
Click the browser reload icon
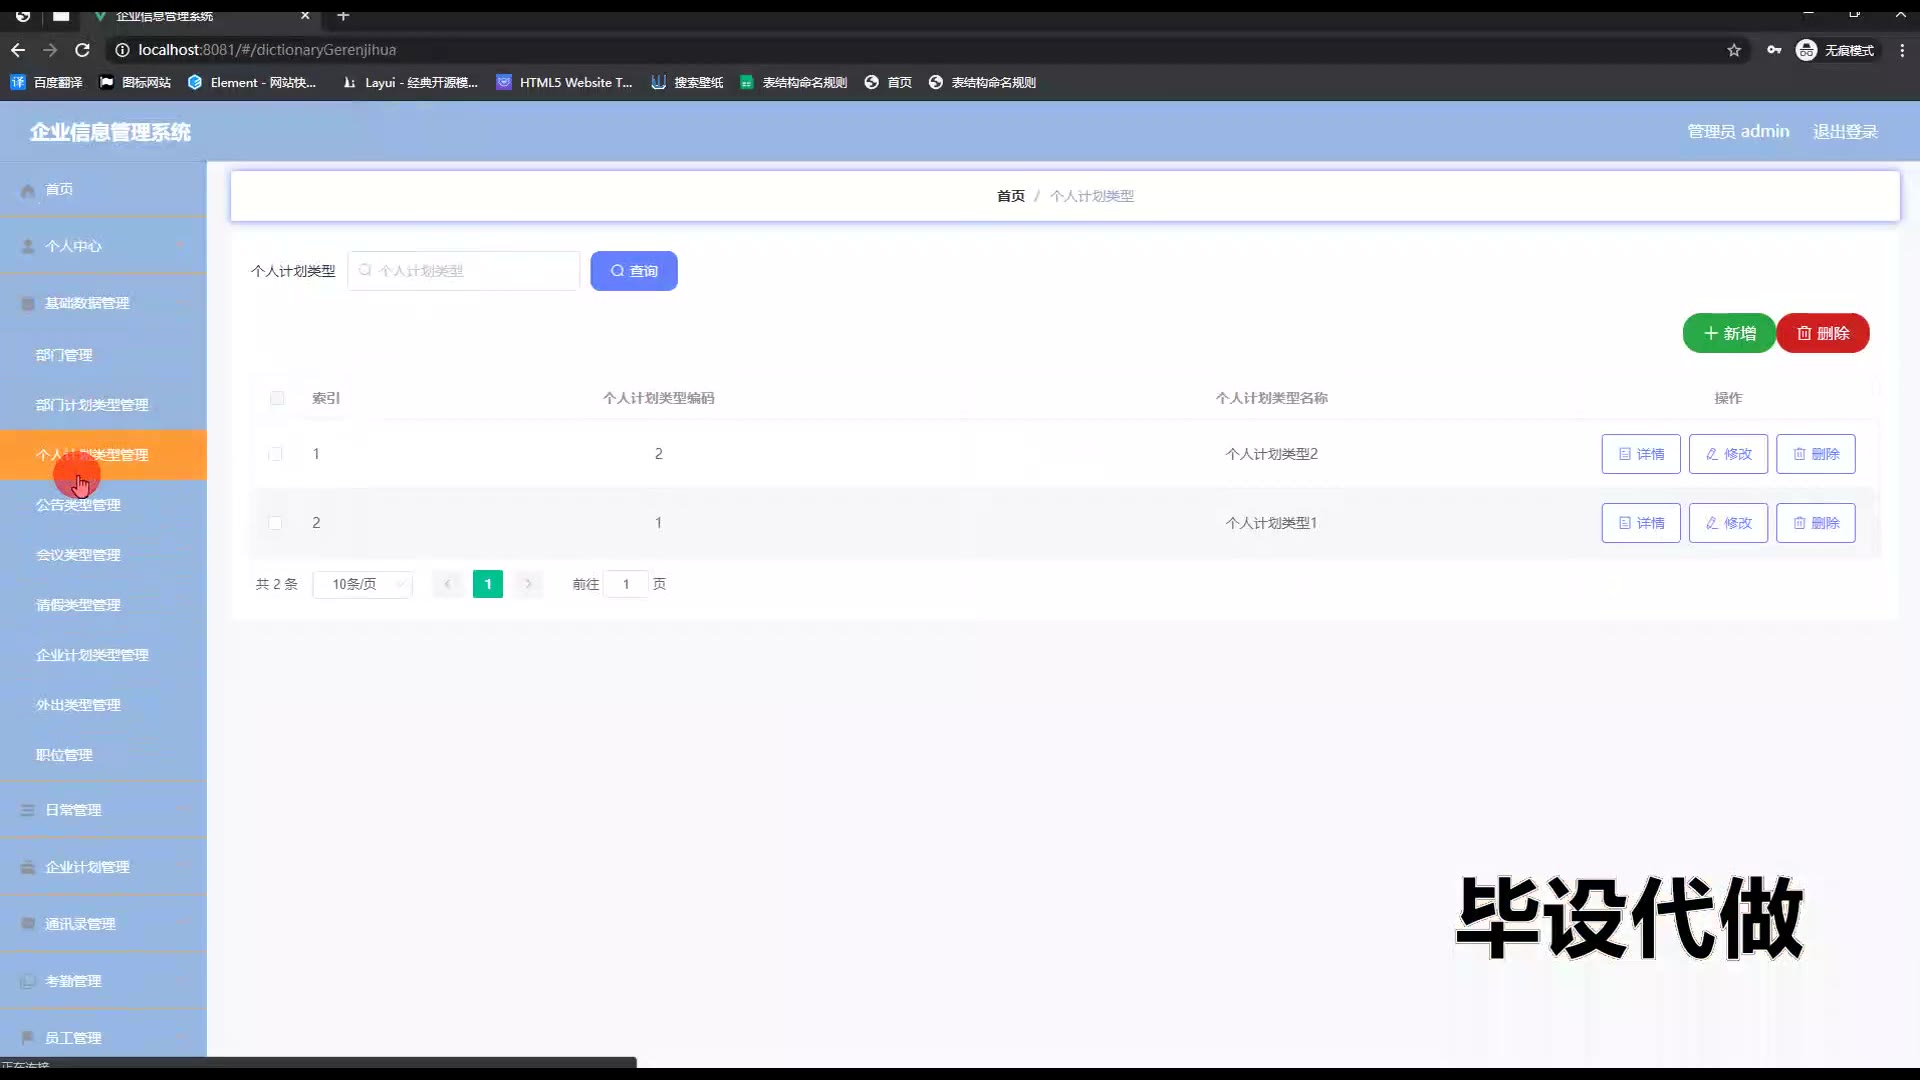(x=82, y=50)
